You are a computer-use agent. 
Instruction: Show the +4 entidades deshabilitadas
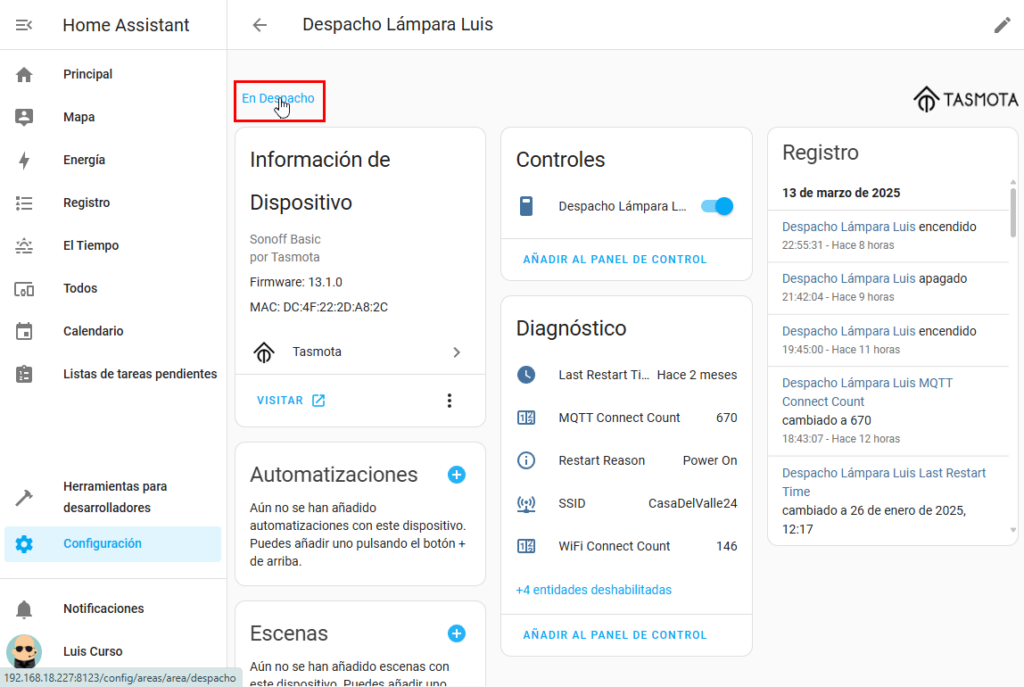(x=594, y=590)
